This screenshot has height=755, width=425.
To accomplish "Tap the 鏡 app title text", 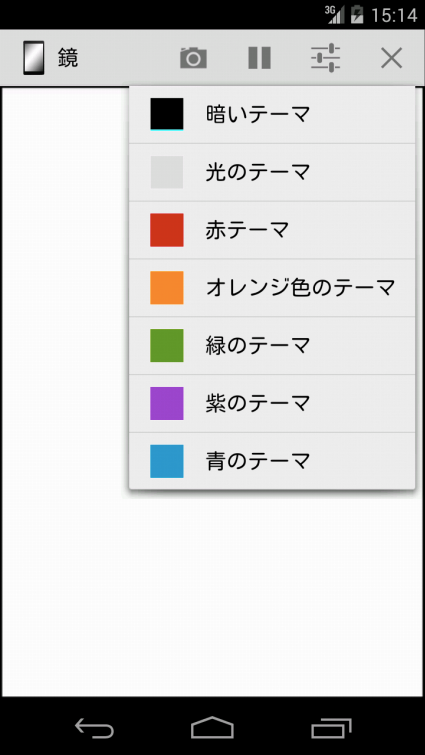I will [68, 58].
